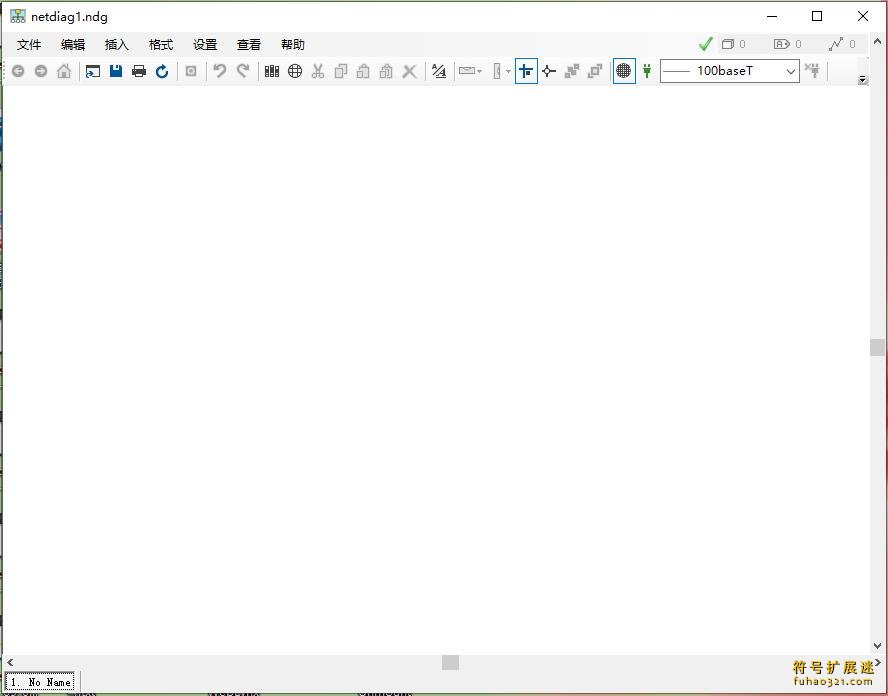Open the line style dropdown arrow
Viewport: 888px width, 696px height.
(x=478, y=71)
